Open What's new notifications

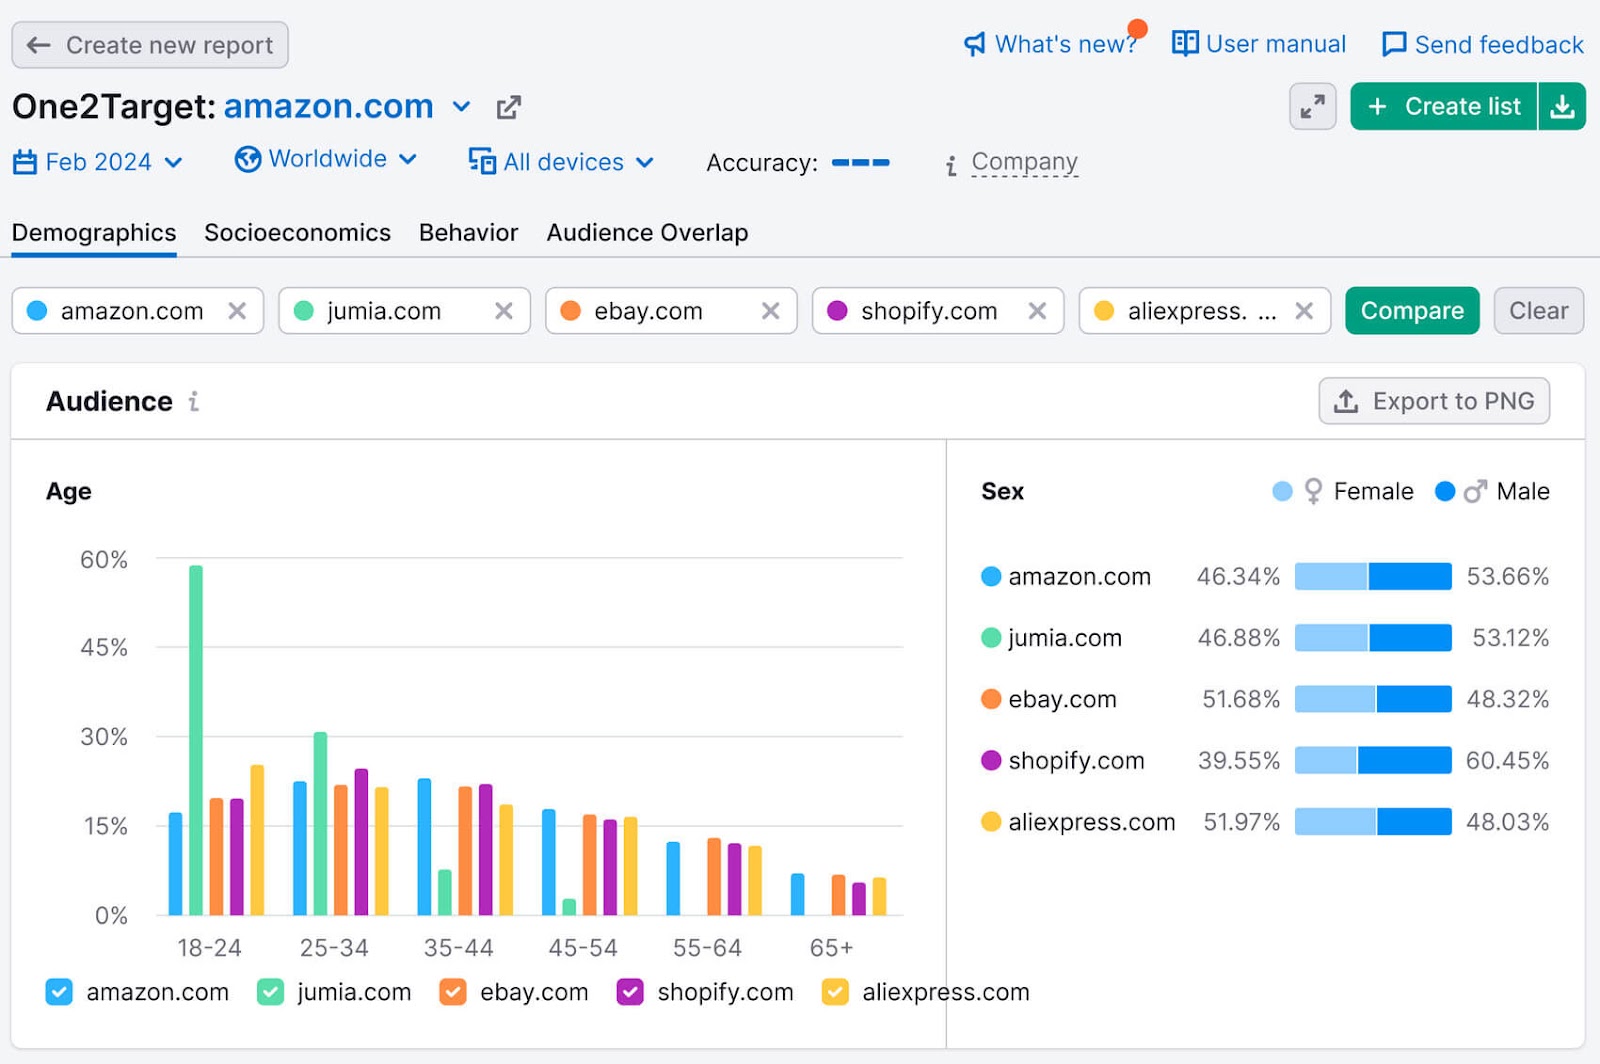[1050, 44]
